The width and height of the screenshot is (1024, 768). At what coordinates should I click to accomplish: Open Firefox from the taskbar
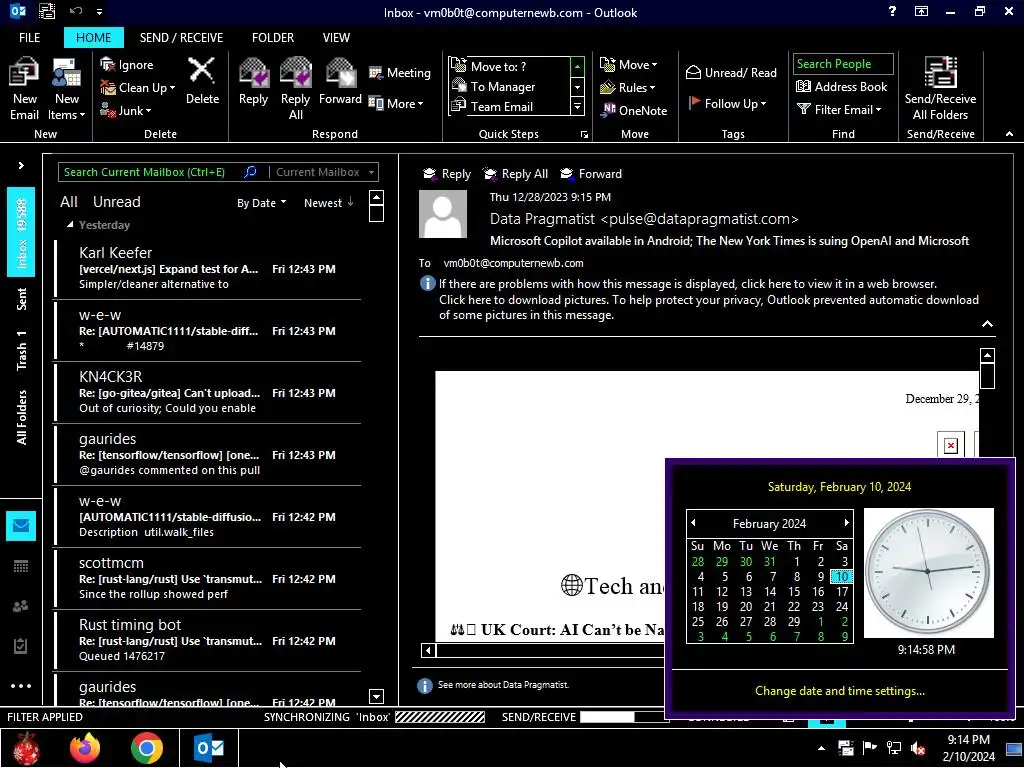(86, 748)
